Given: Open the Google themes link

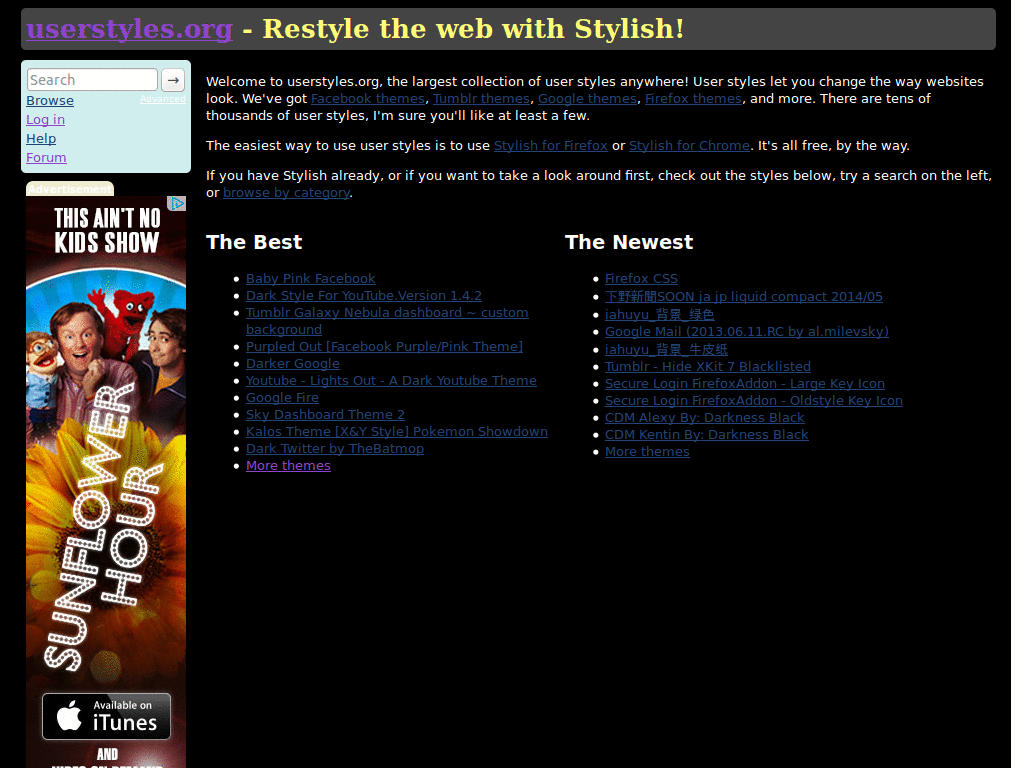Looking at the screenshot, I should (x=587, y=99).
